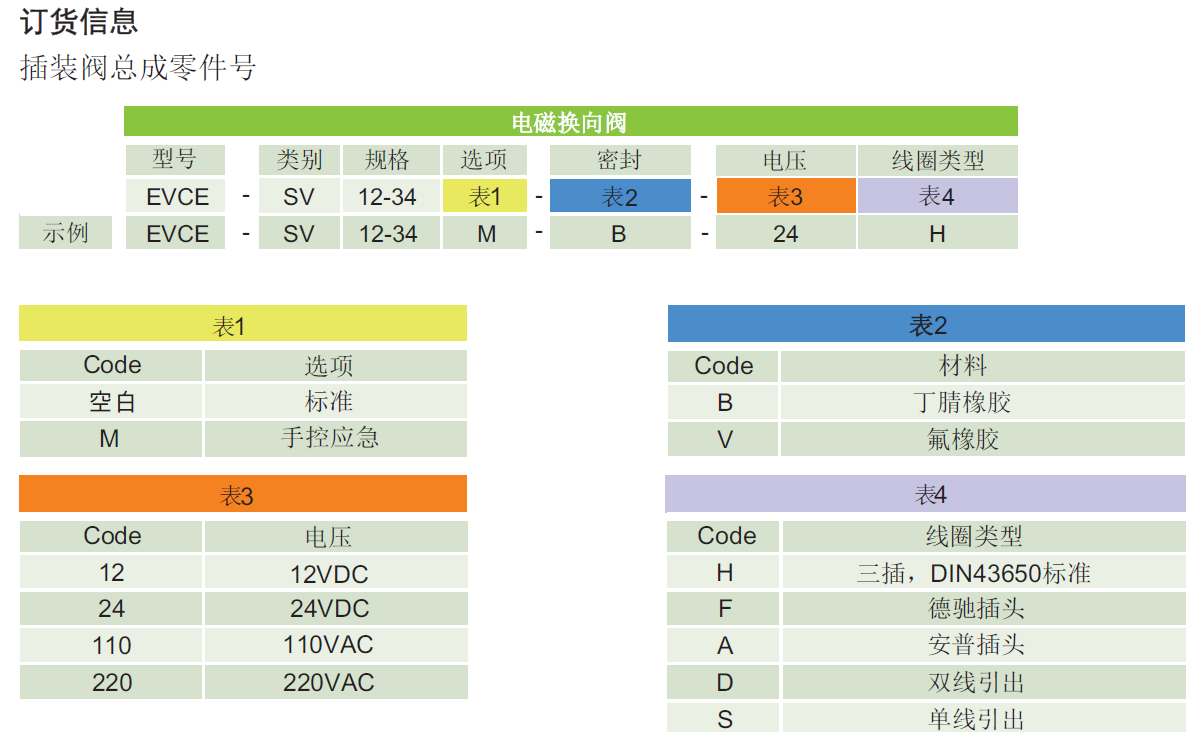Click the "示例" row label
Viewport: 1204px width, 732px height.
65,233
